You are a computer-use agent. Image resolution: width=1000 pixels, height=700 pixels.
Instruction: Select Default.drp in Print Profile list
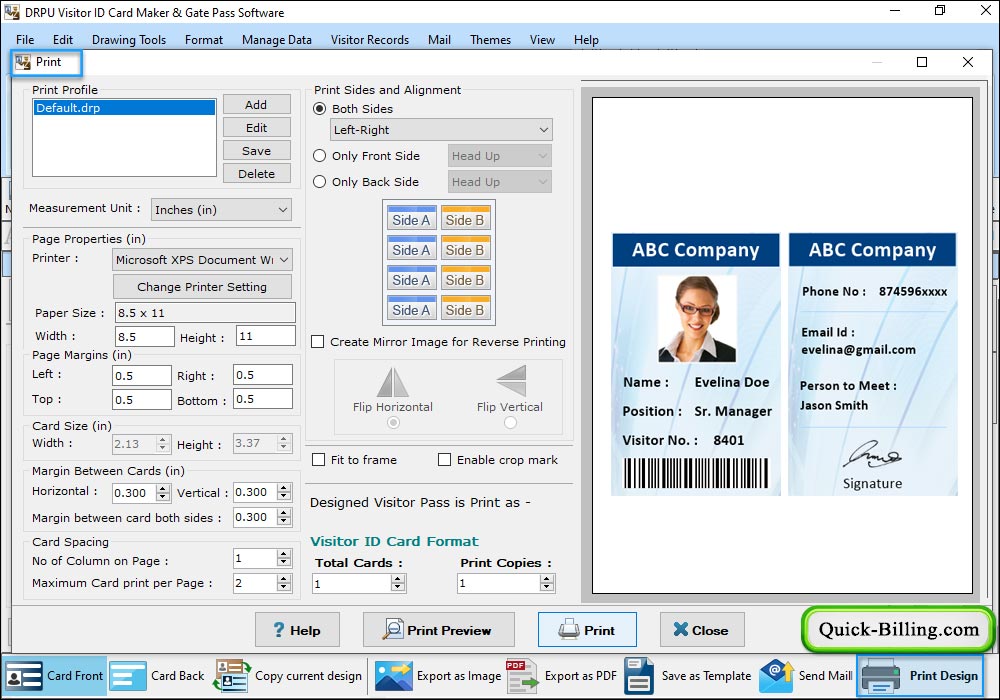click(x=124, y=108)
